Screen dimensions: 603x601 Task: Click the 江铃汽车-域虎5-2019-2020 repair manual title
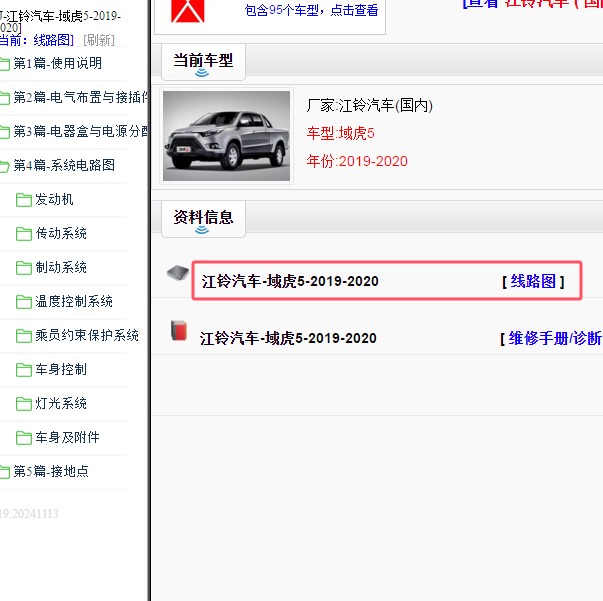288,338
